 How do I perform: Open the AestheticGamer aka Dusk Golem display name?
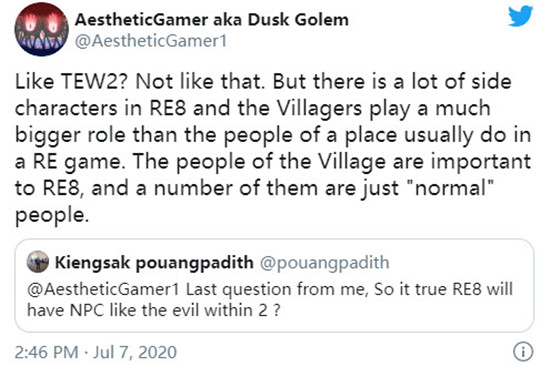[212, 20]
